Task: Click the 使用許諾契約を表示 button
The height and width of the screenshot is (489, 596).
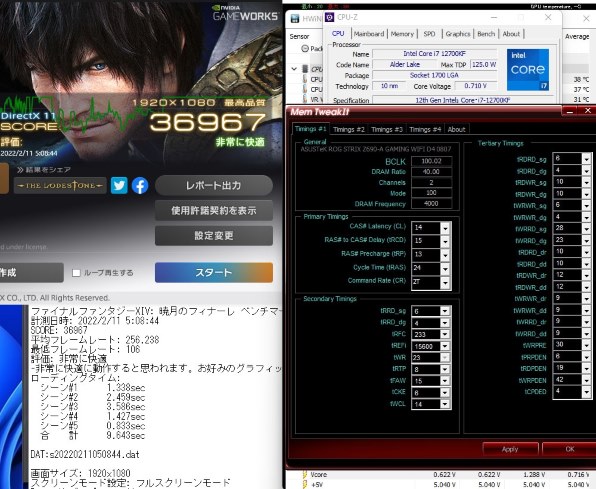Action: tap(214, 210)
